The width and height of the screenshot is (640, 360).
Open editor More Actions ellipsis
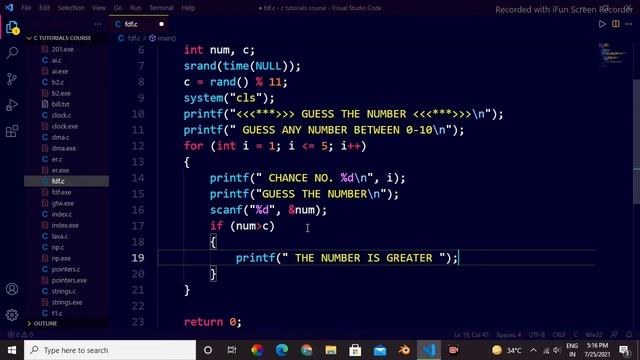tap(629, 24)
